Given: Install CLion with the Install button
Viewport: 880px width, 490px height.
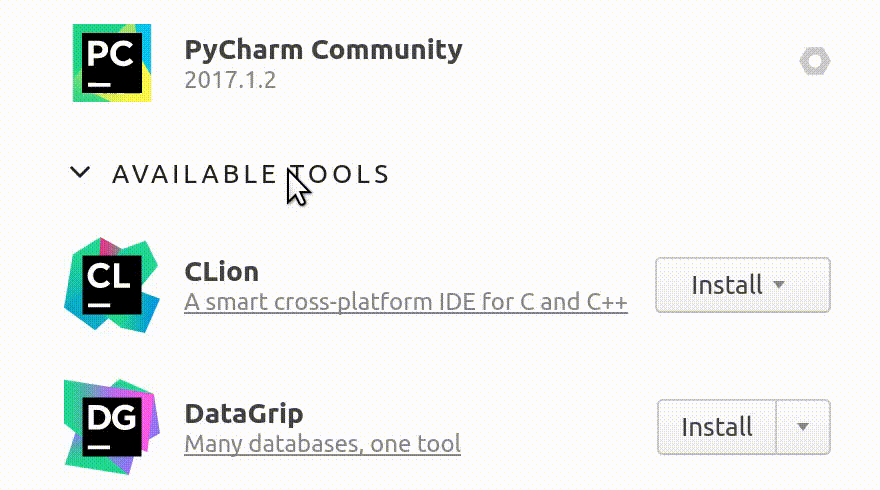Looking at the screenshot, I should point(742,285).
